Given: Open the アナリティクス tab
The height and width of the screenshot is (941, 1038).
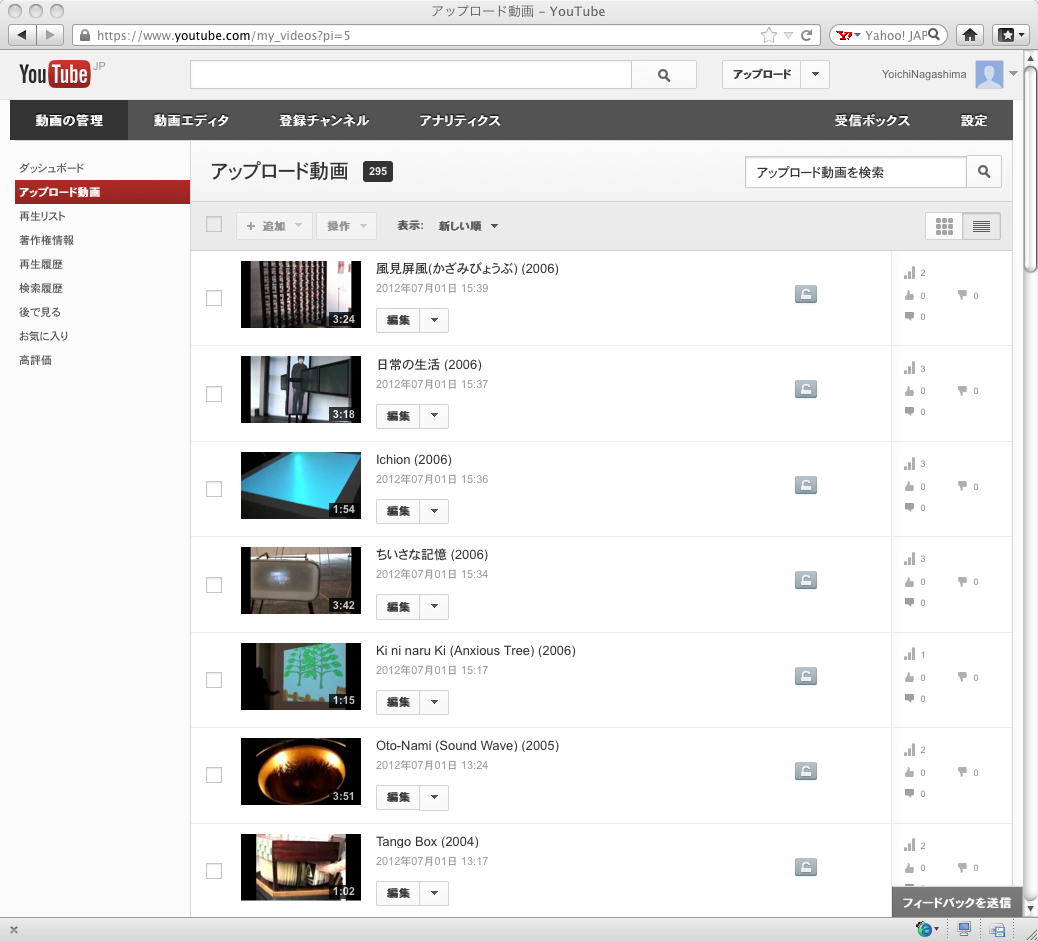Looking at the screenshot, I should (x=460, y=121).
